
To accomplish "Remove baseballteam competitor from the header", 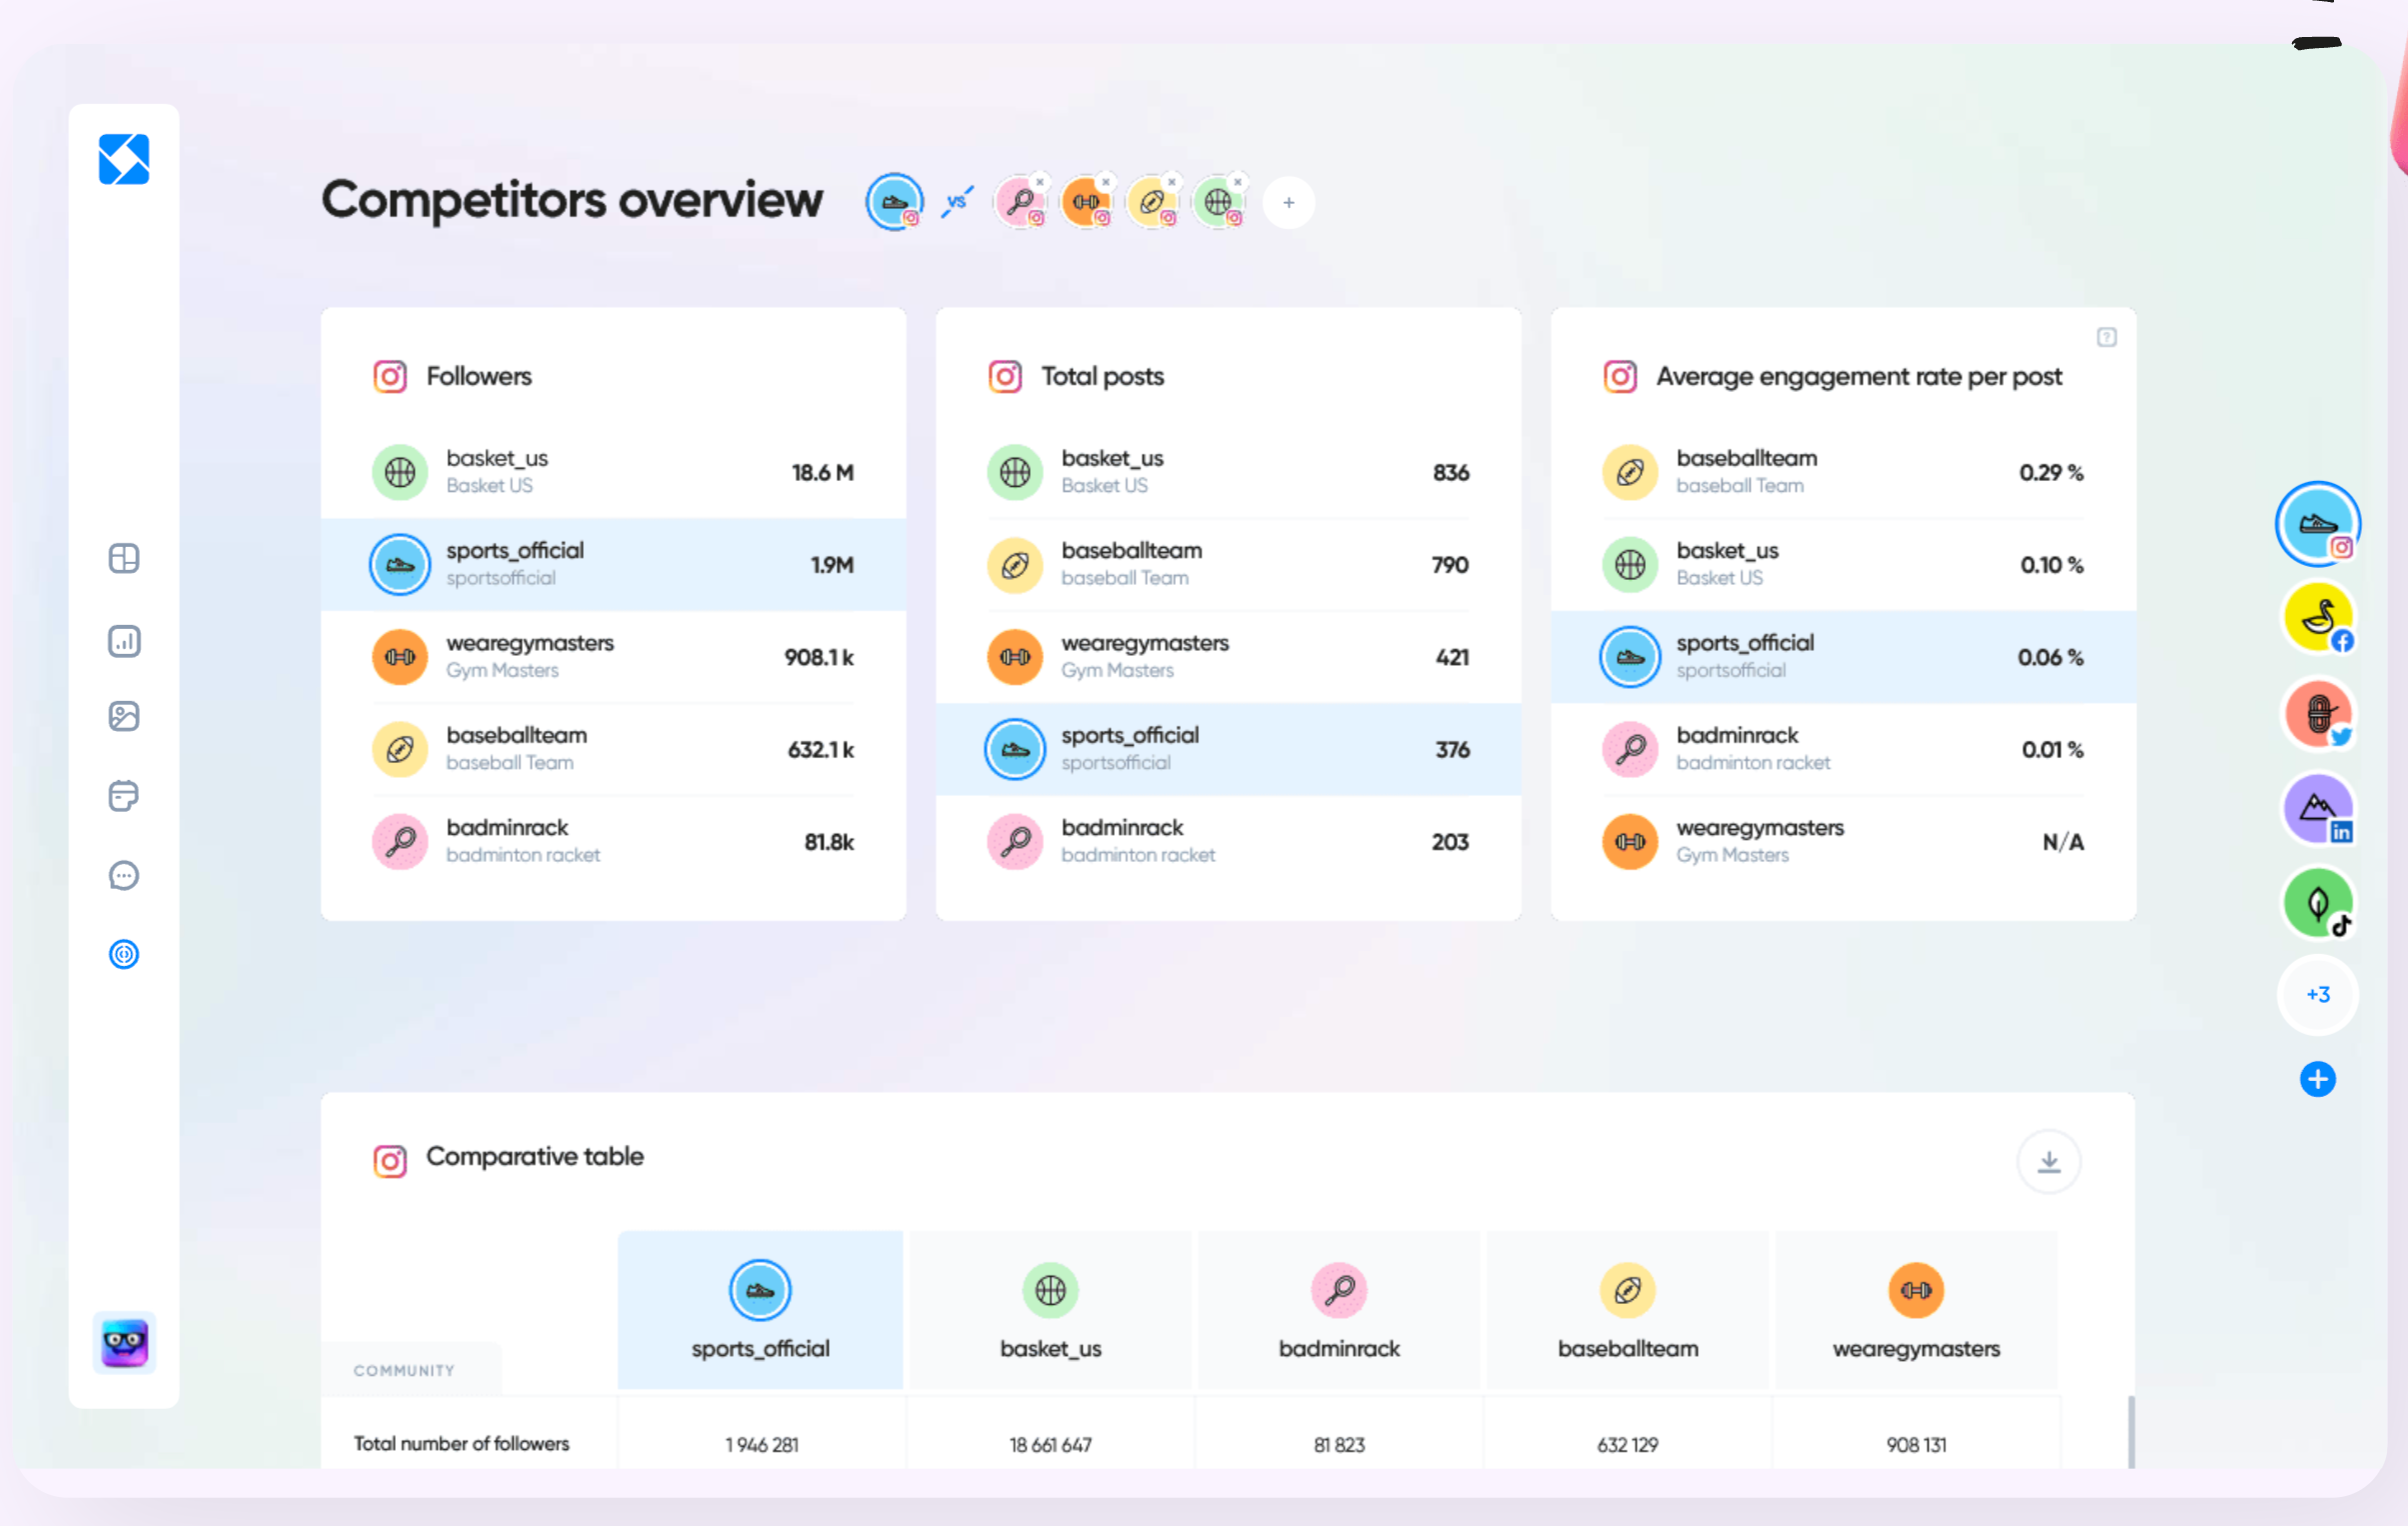I will (x=1172, y=182).
